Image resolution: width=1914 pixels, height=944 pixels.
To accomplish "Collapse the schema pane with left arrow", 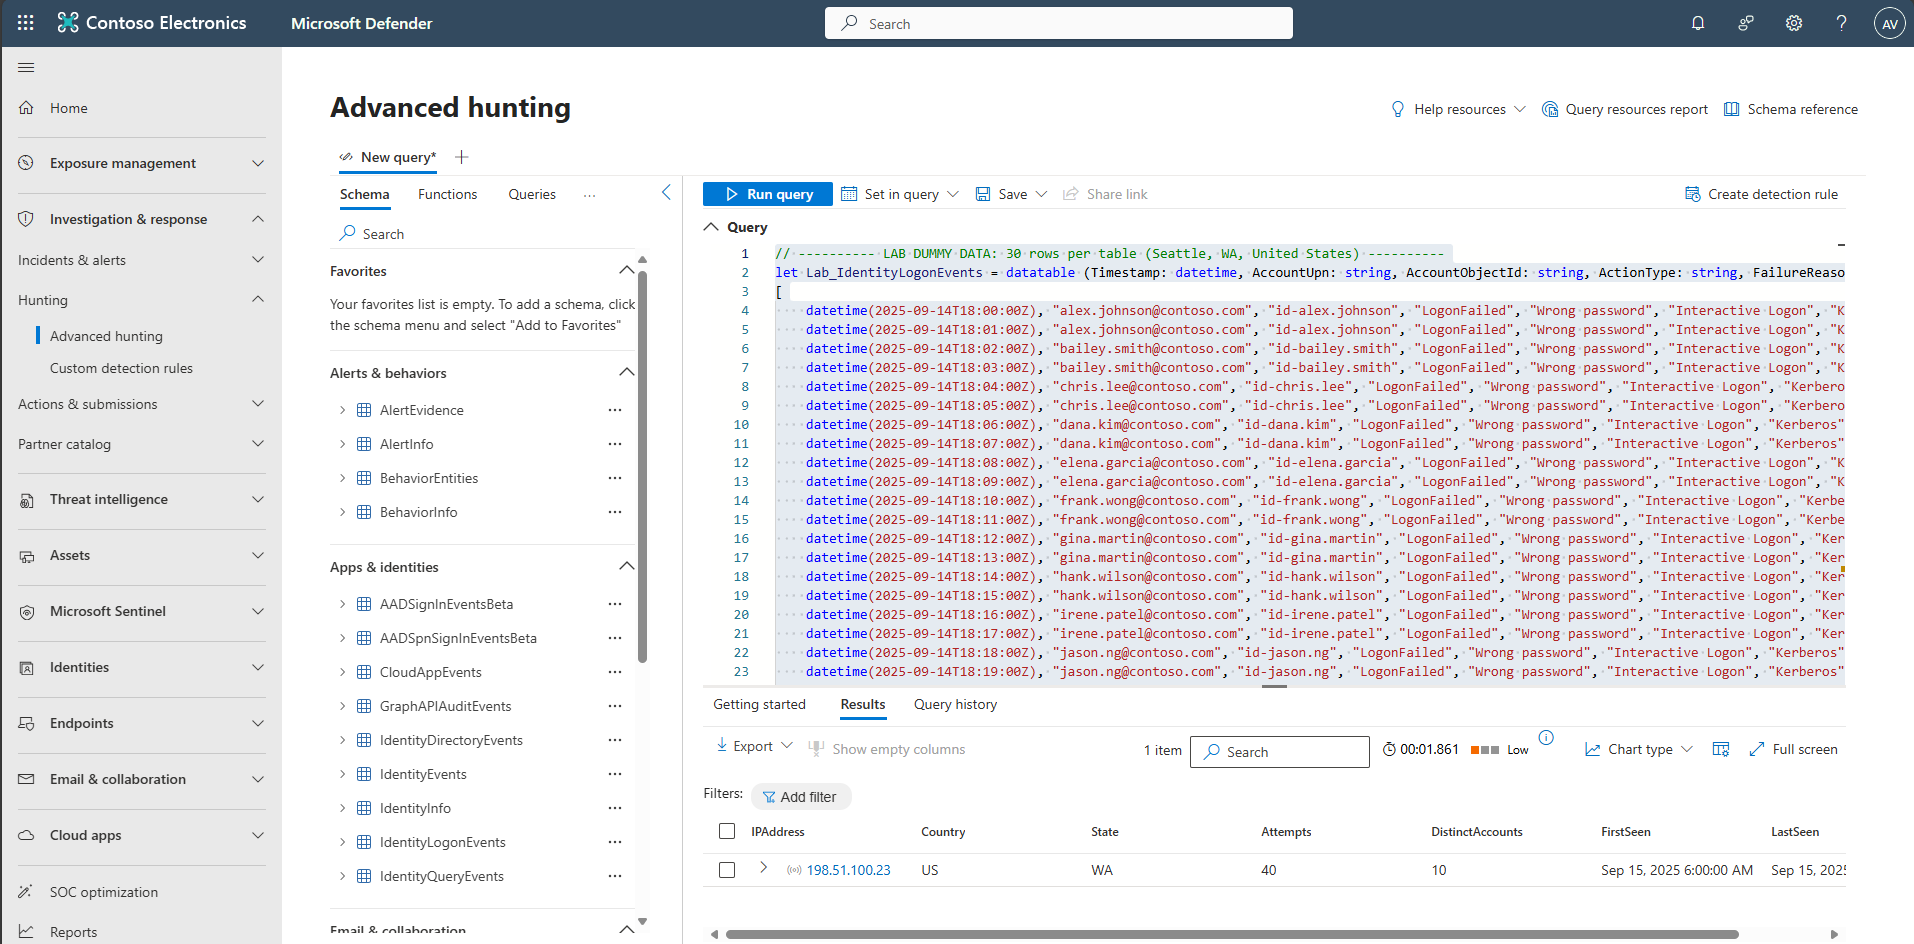I will [x=666, y=192].
